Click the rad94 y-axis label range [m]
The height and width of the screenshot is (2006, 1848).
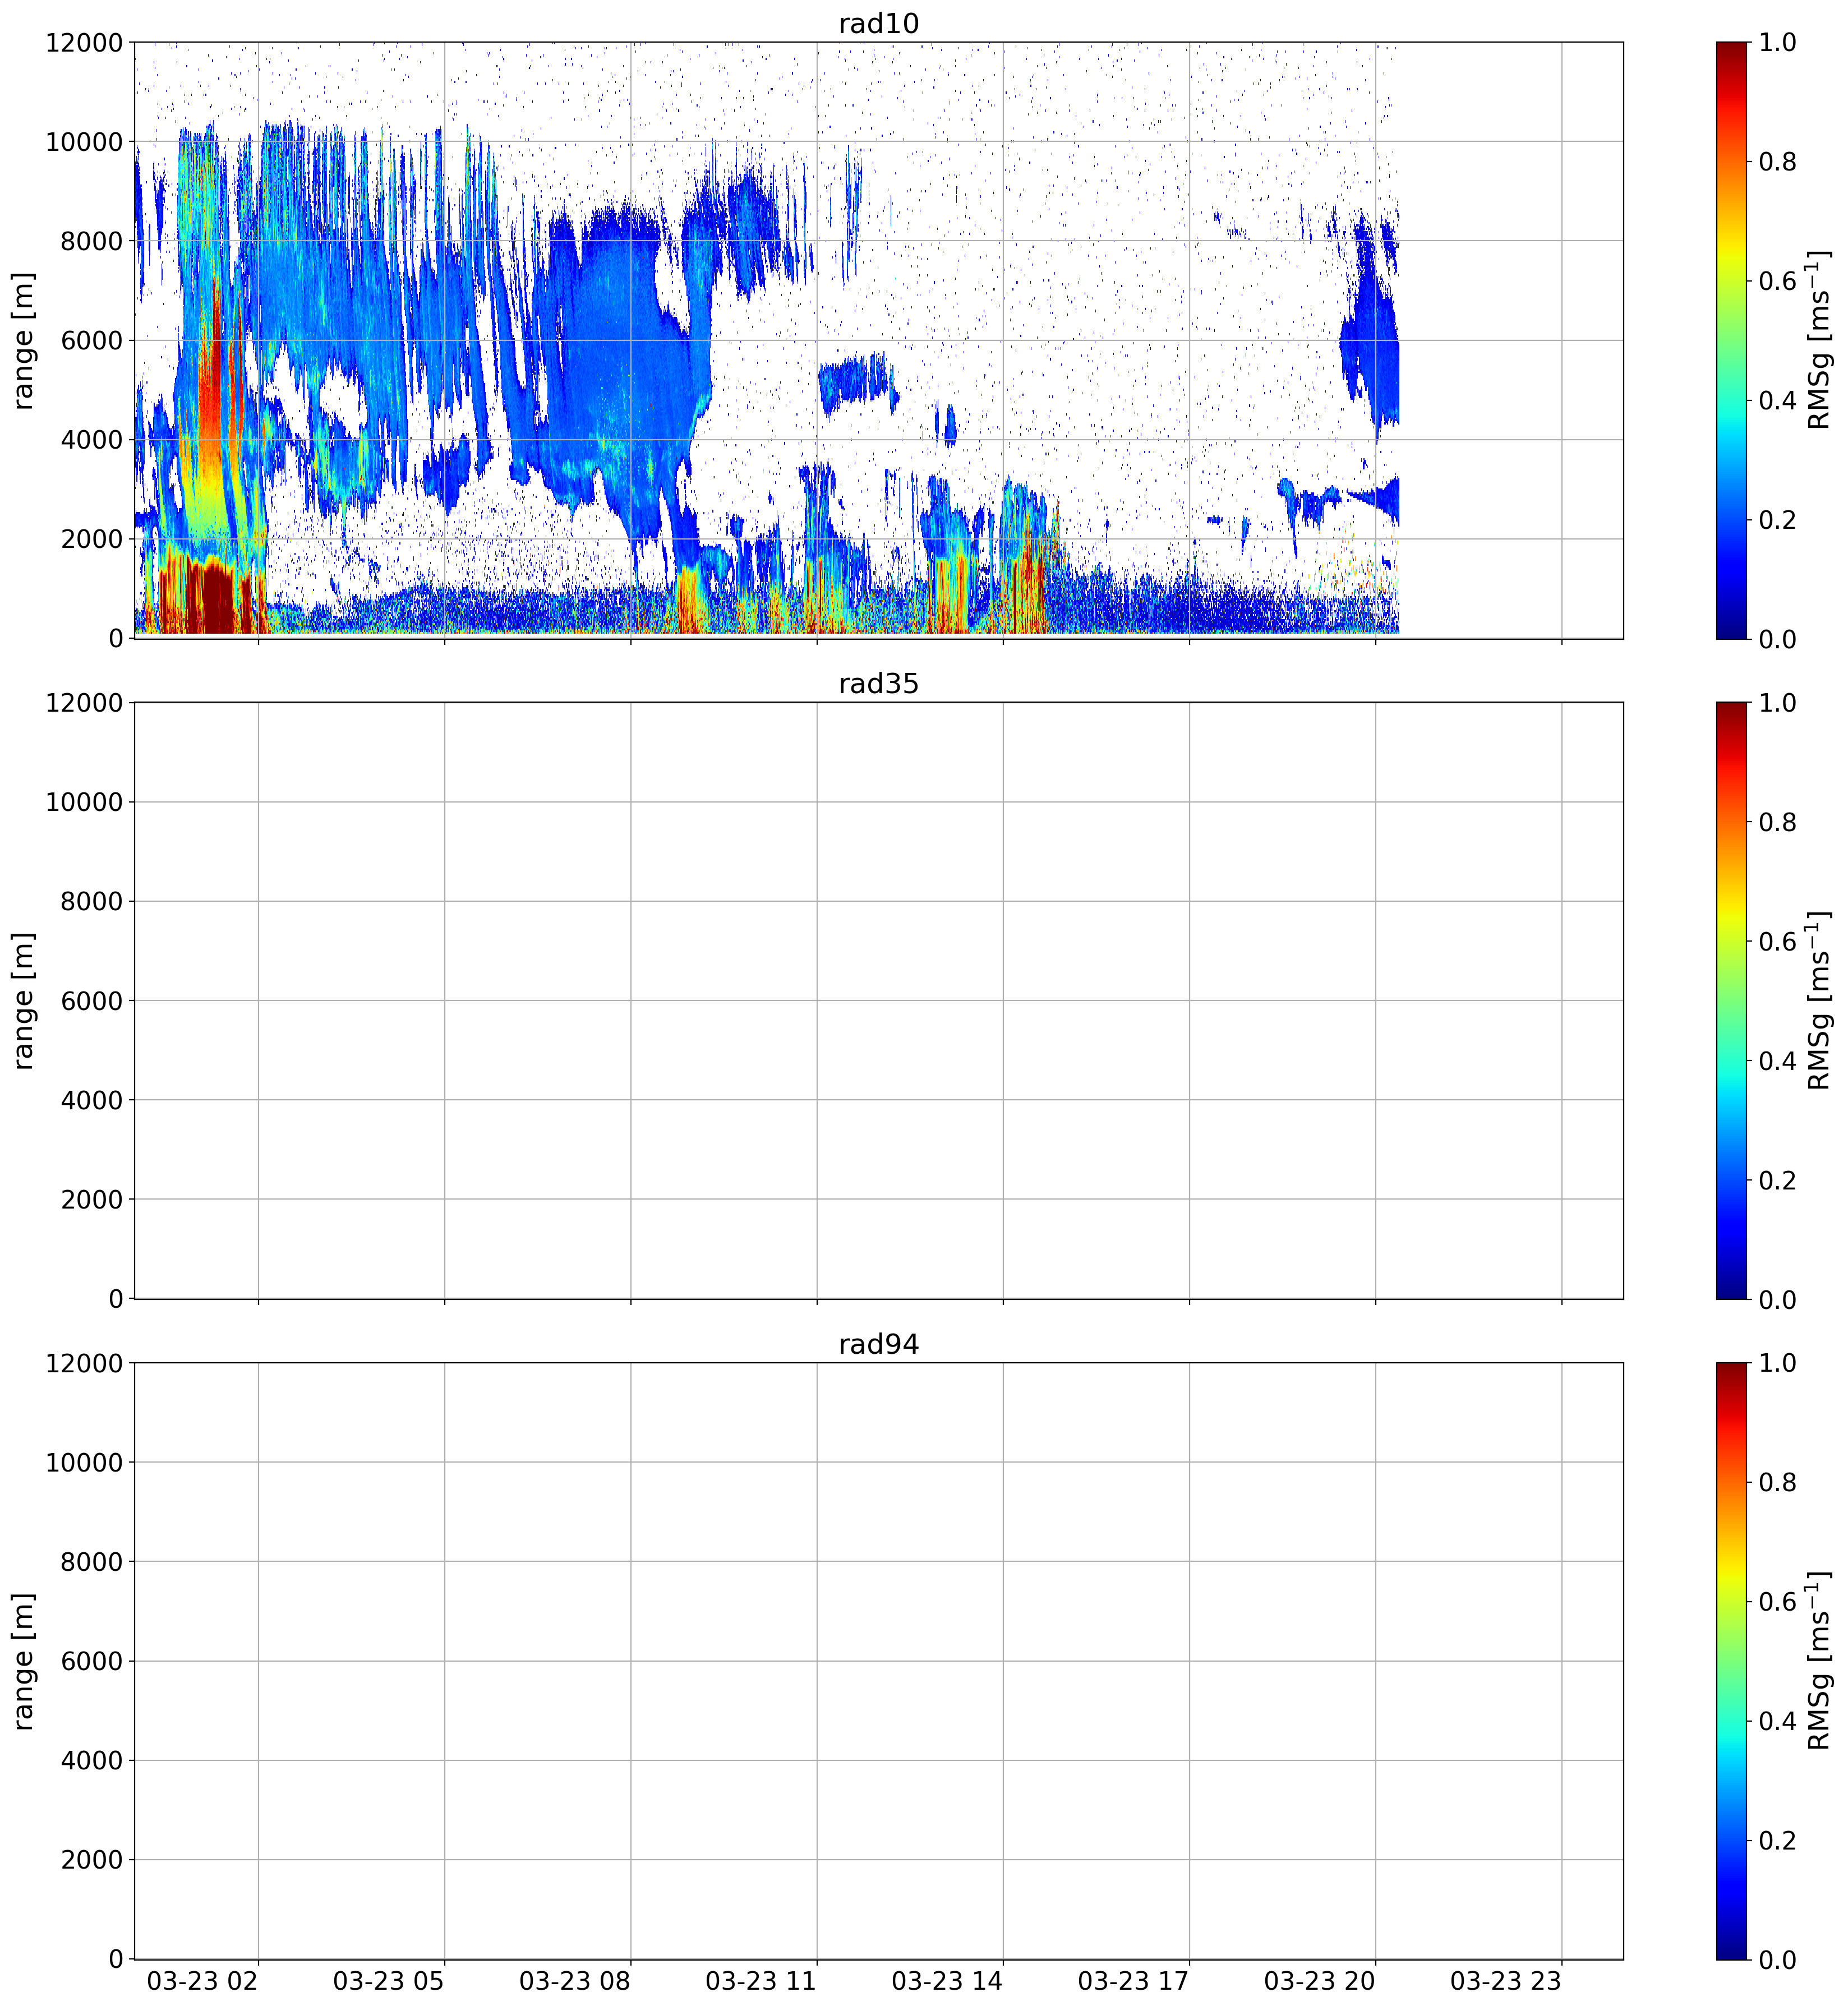[x=23, y=1661]
